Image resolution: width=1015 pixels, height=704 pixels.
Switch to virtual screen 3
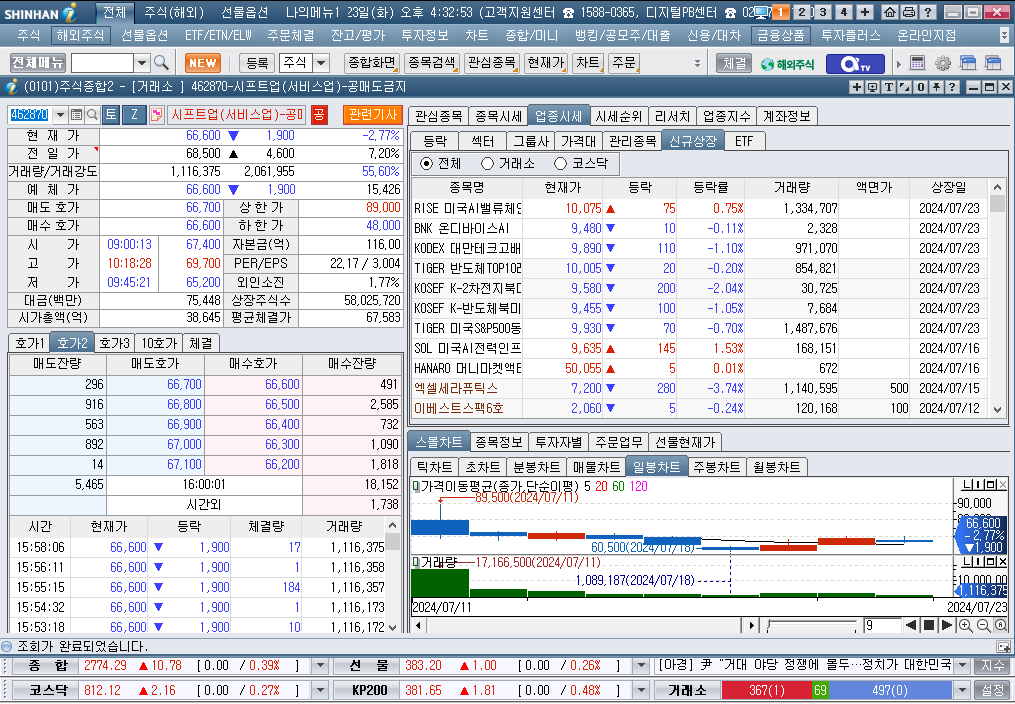(x=823, y=12)
